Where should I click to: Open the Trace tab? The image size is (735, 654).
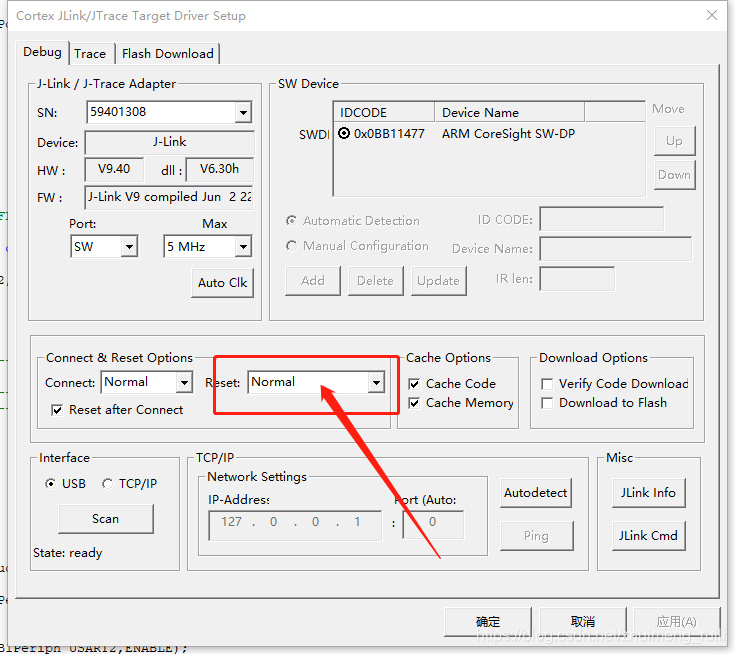90,54
